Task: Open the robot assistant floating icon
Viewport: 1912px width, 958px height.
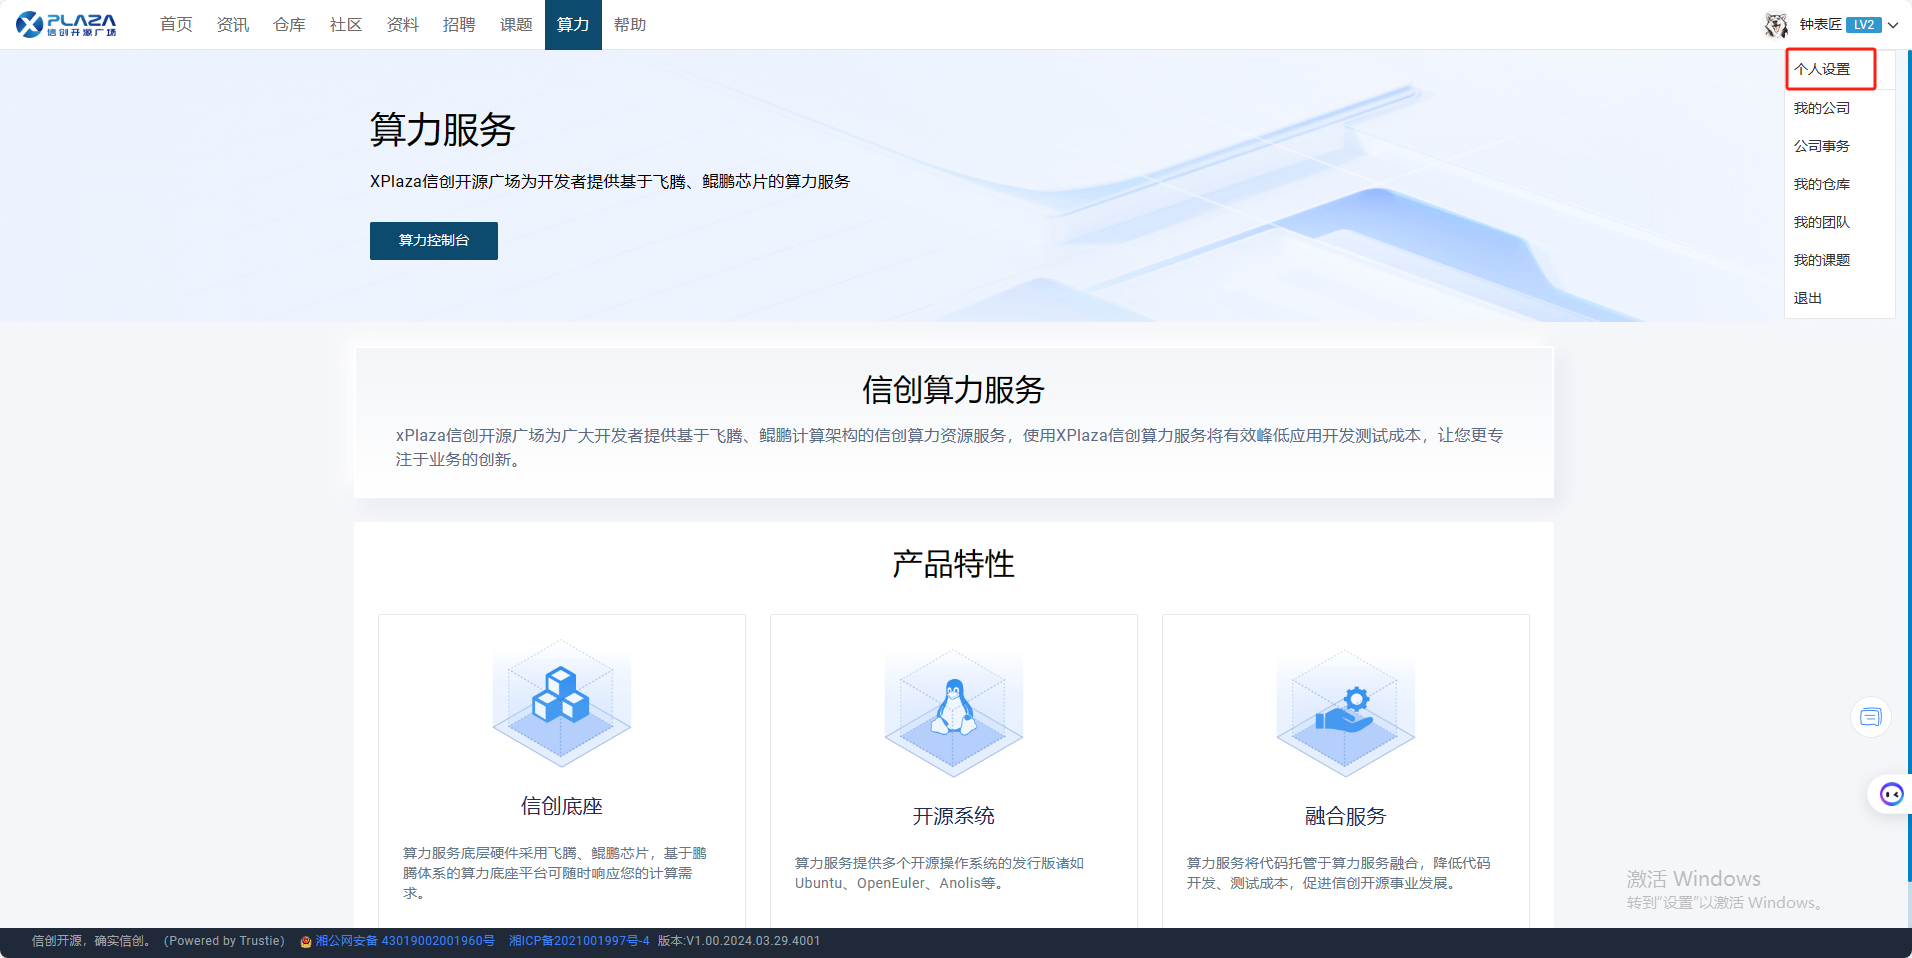Action: click(1891, 794)
